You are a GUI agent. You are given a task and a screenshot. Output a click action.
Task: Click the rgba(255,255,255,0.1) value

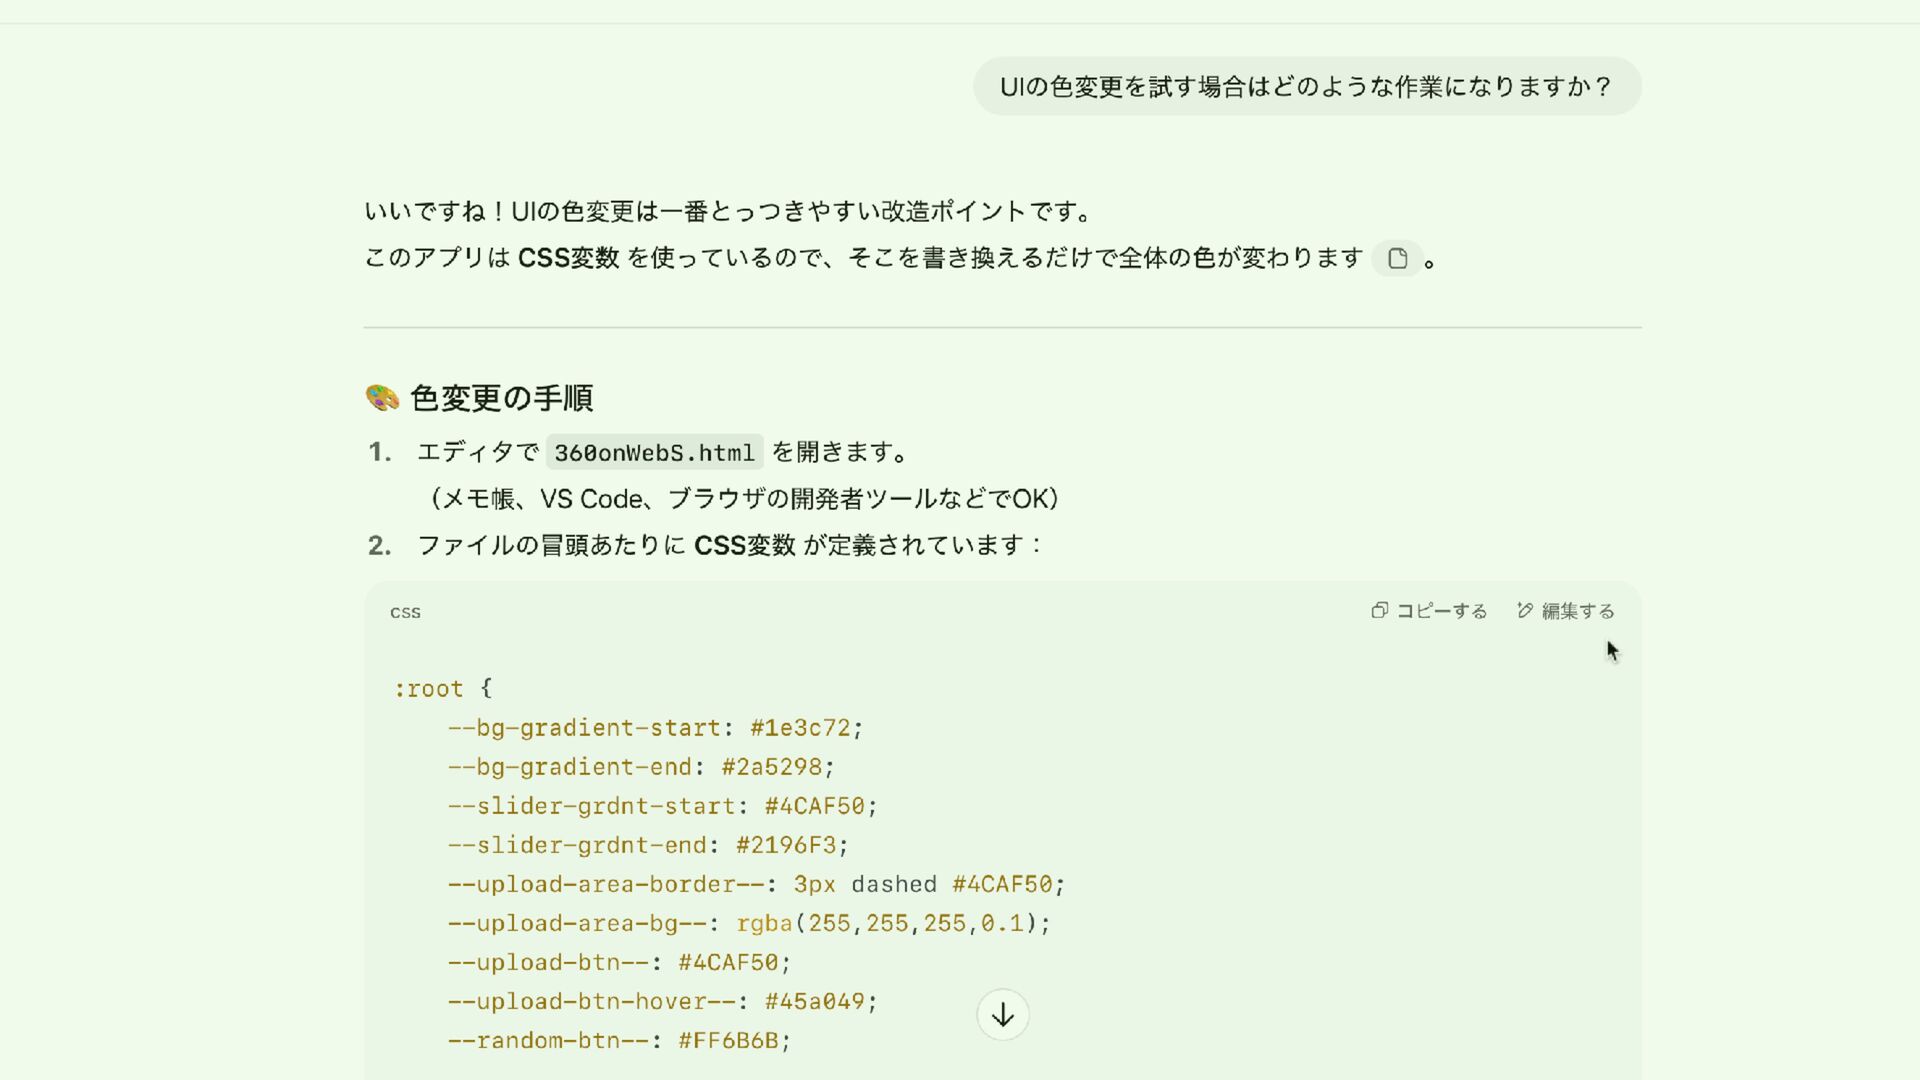(x=887, y=923)
